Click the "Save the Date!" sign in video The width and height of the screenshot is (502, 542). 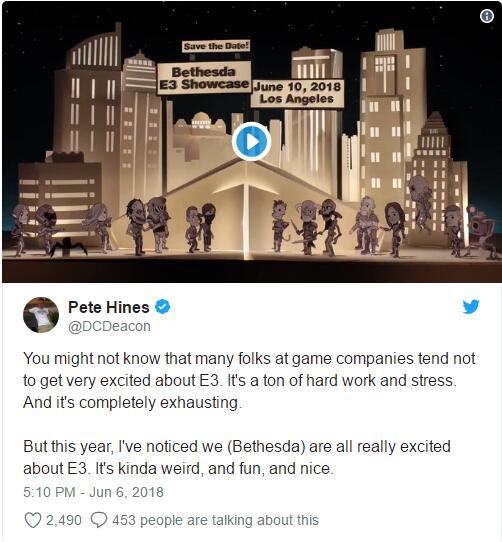216,46
